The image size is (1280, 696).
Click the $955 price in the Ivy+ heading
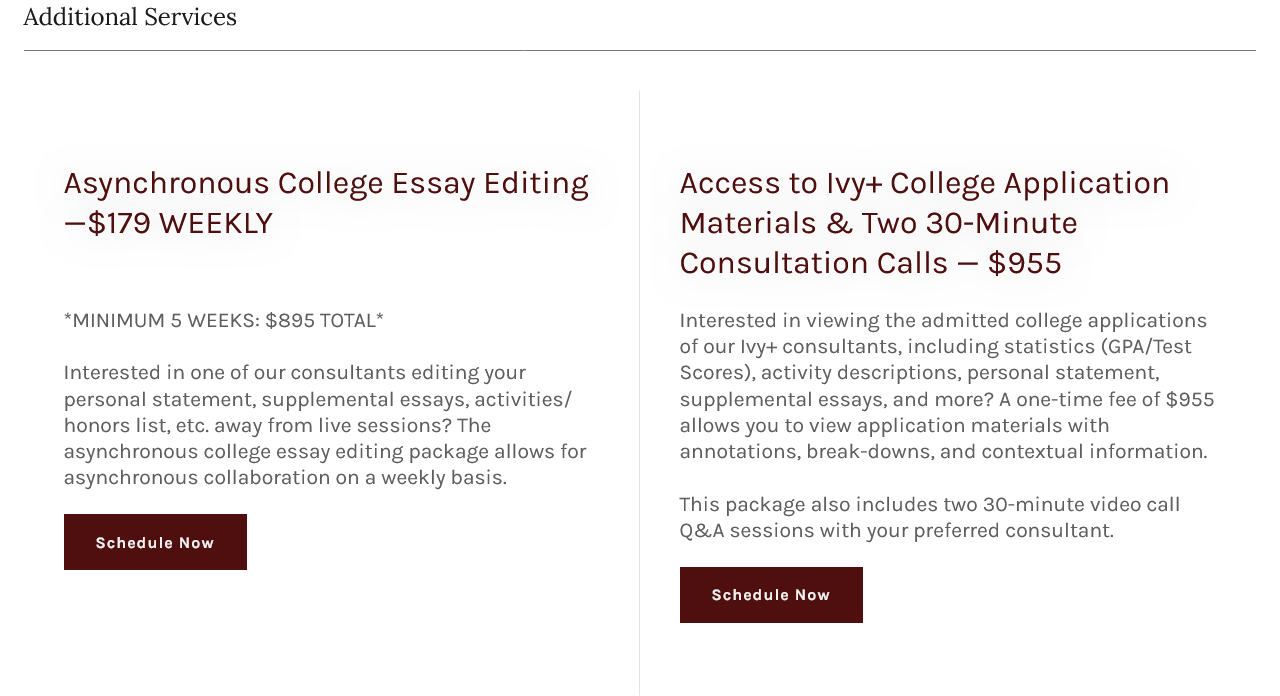(1024, 263)
